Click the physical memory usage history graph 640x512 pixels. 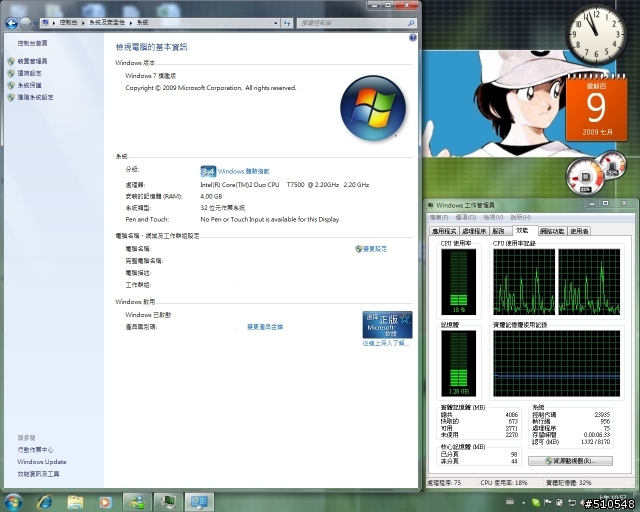[x=556, y=363]
